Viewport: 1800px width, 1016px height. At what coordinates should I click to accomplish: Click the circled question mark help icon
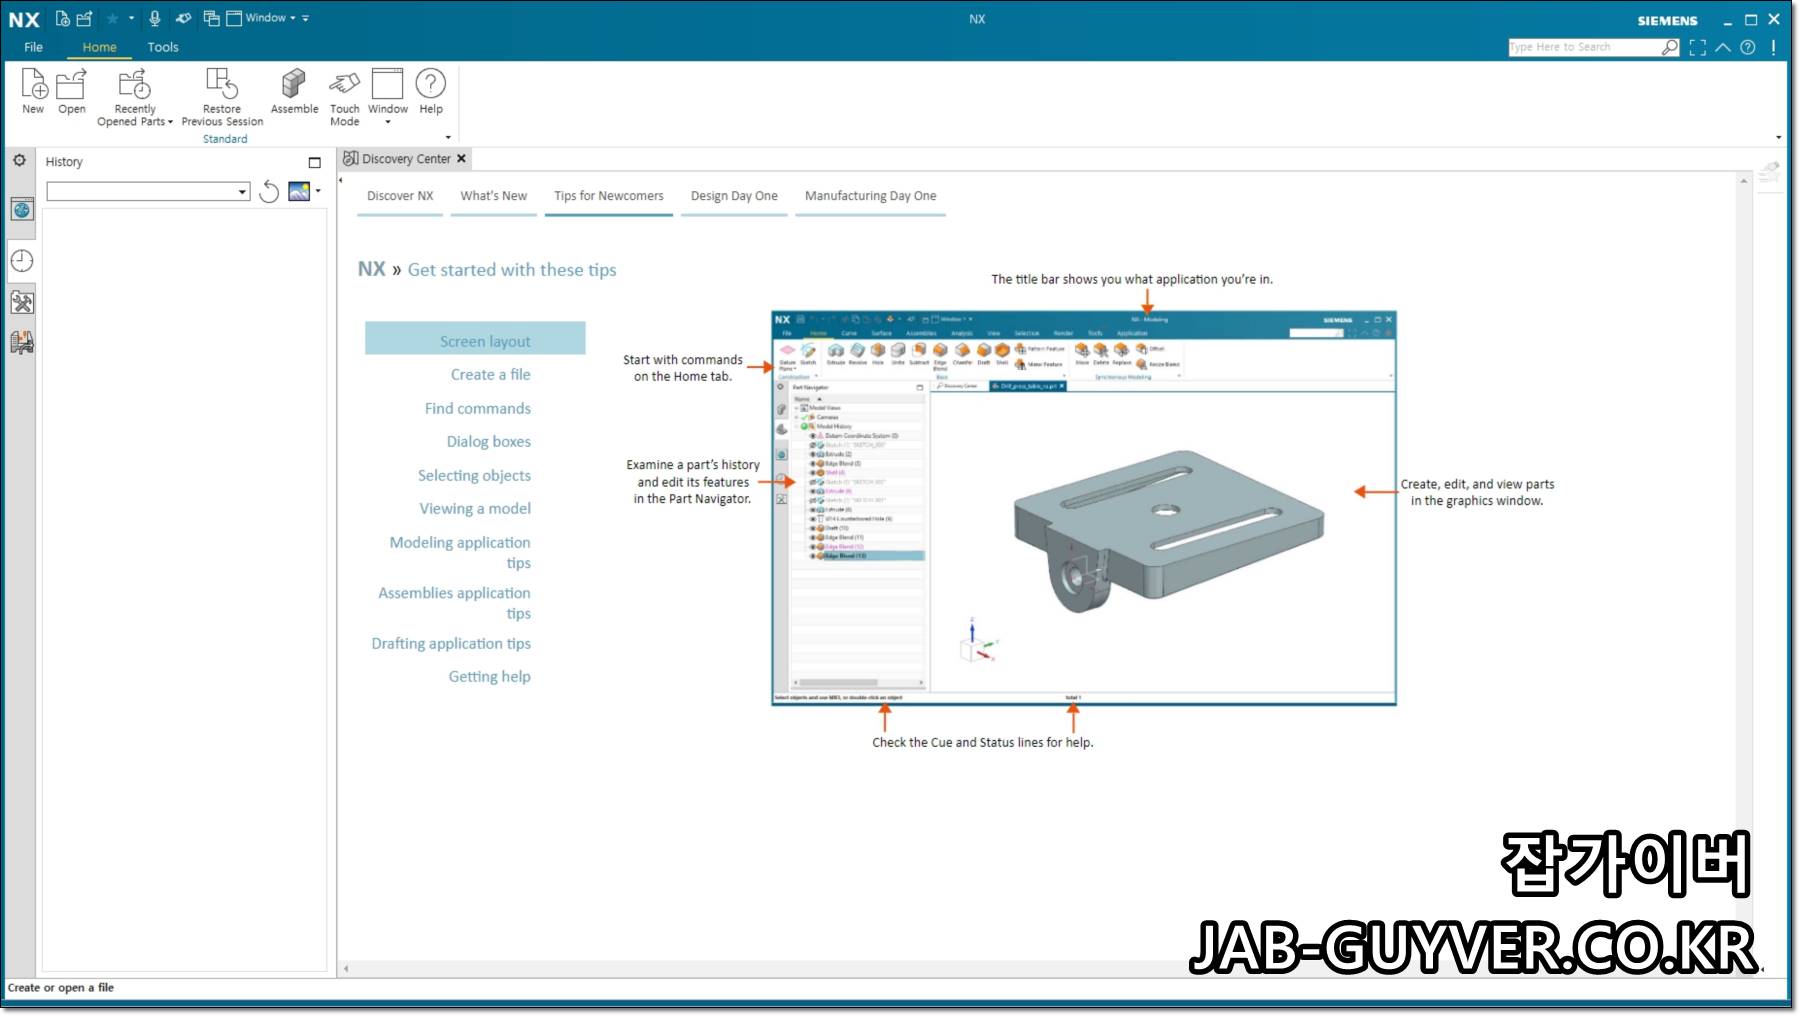[x=1747, y=47]
